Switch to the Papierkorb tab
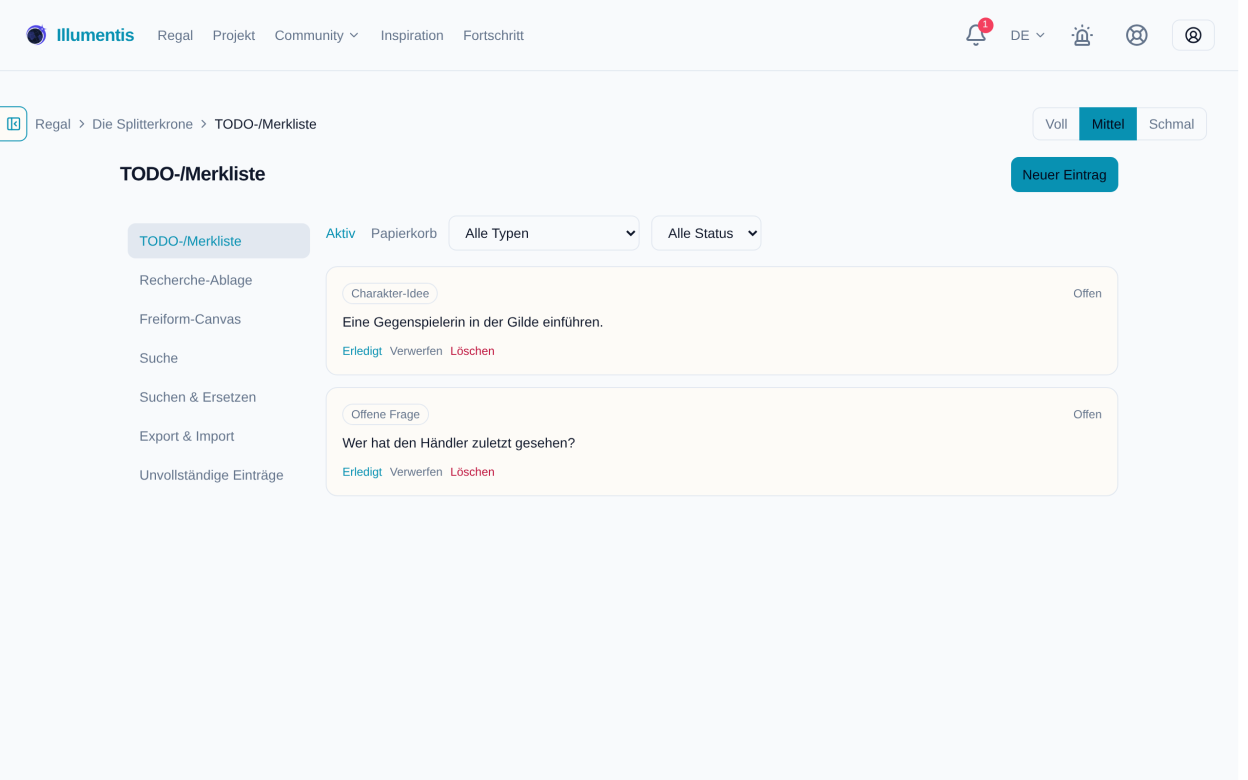 click(x=404, y=233)
